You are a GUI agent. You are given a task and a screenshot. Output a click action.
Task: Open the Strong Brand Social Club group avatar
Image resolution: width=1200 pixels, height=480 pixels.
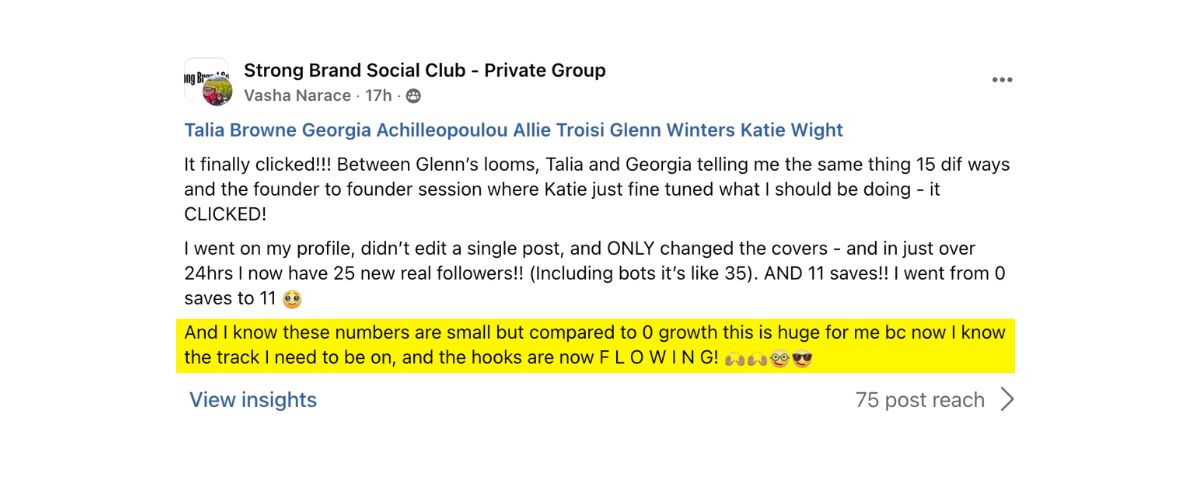206,80
